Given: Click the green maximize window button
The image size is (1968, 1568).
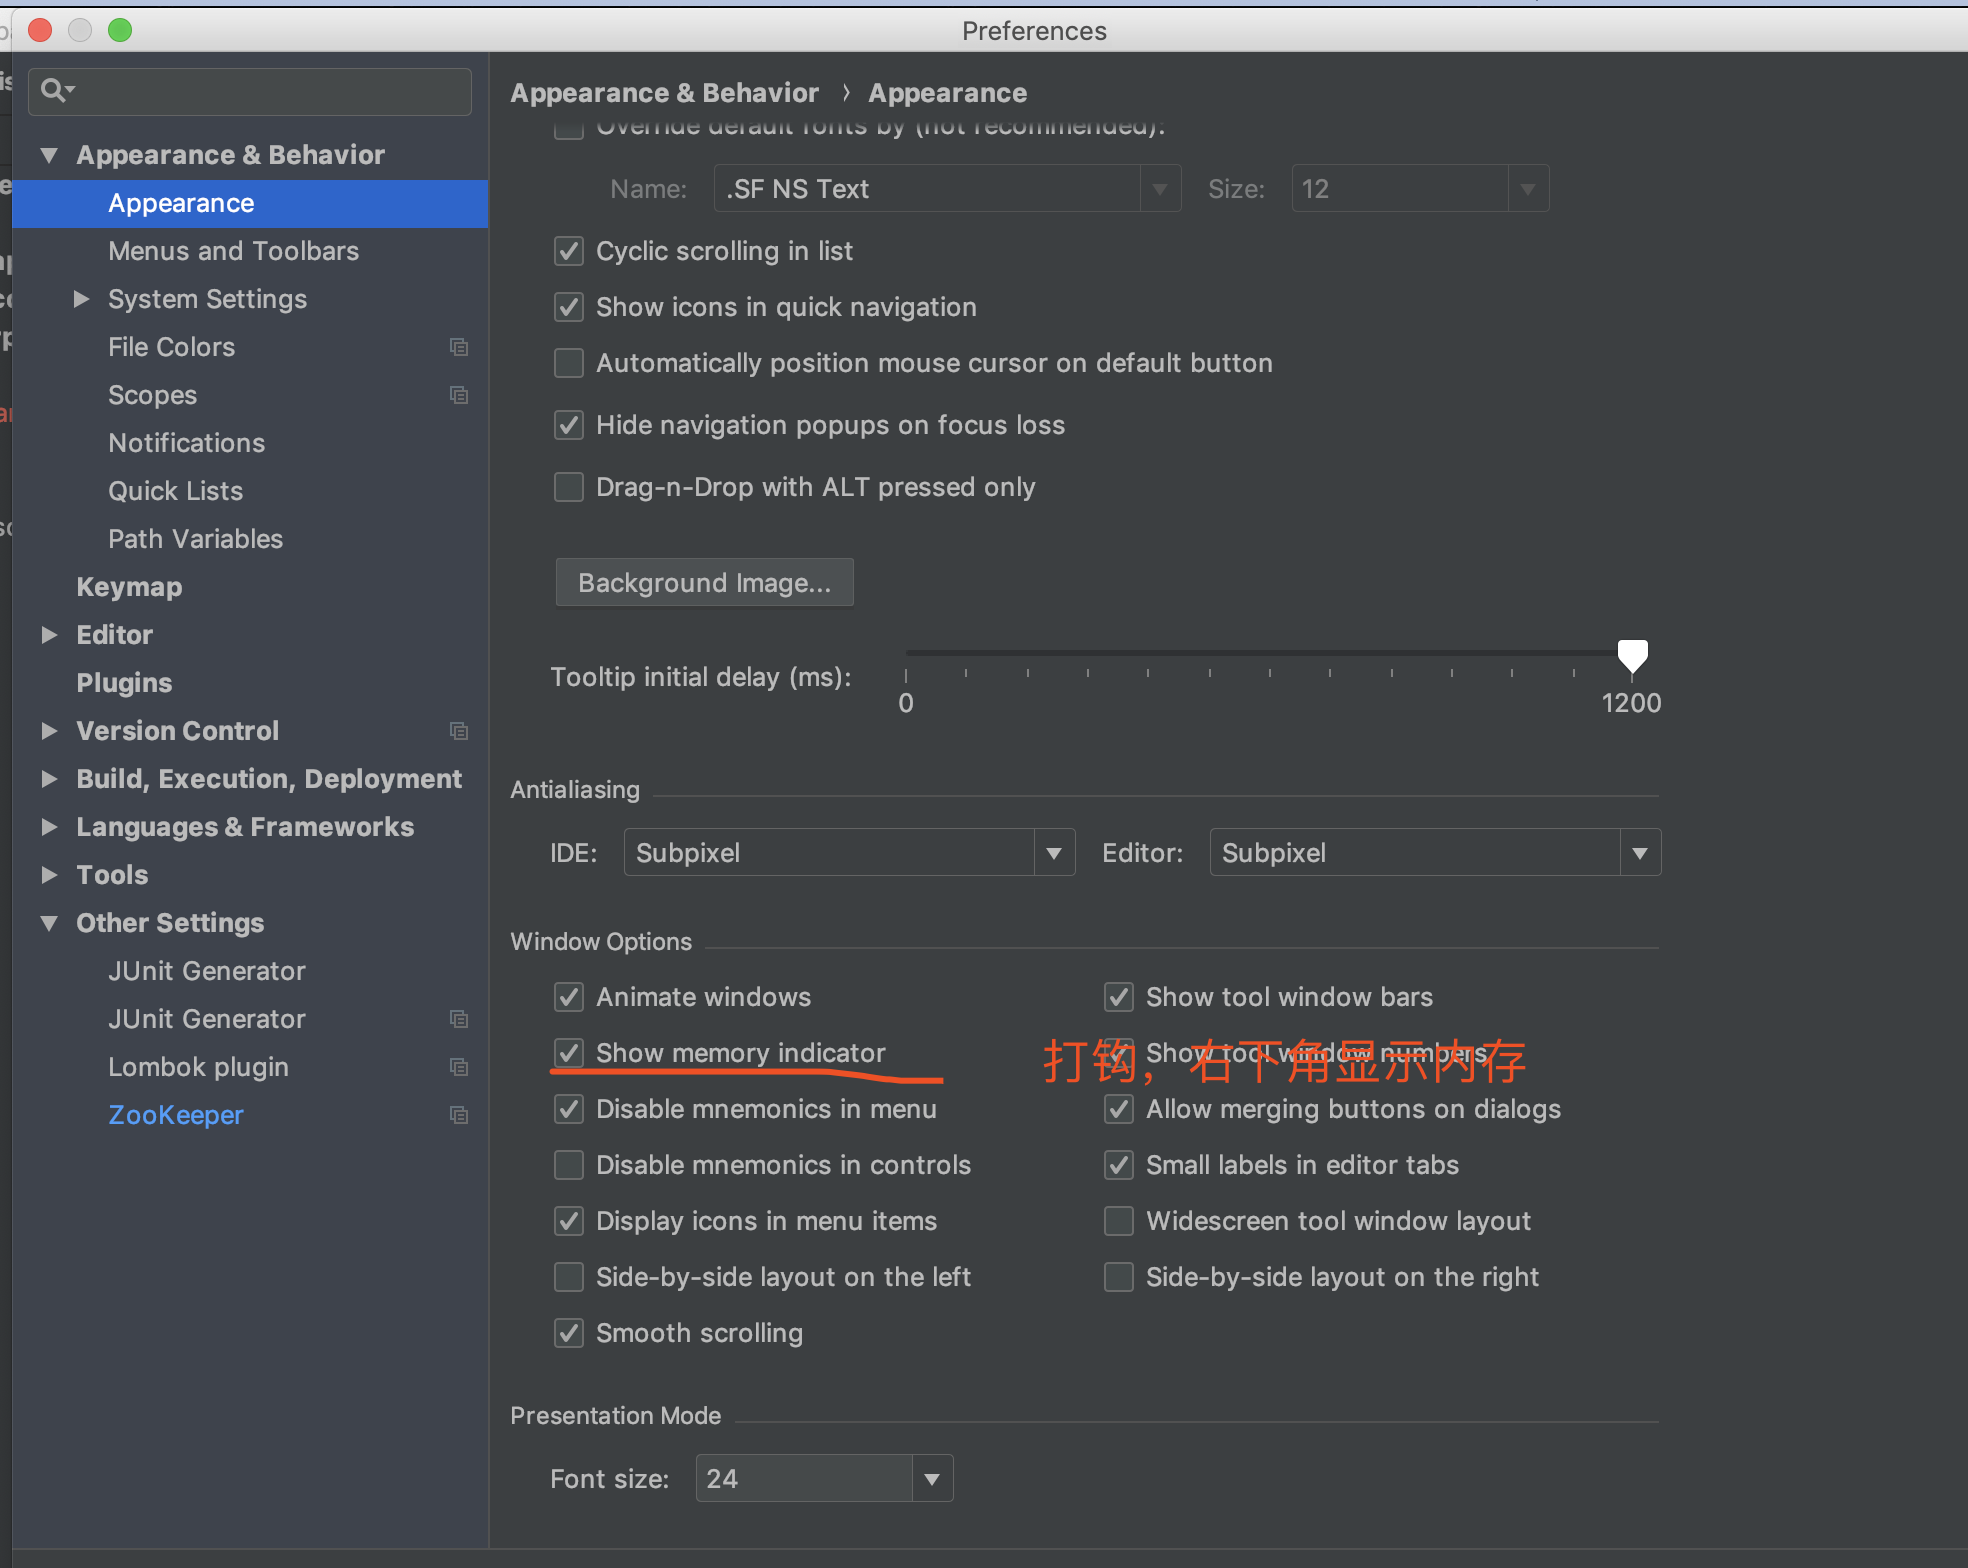Looking at the screenshot, I should point(120,30).
